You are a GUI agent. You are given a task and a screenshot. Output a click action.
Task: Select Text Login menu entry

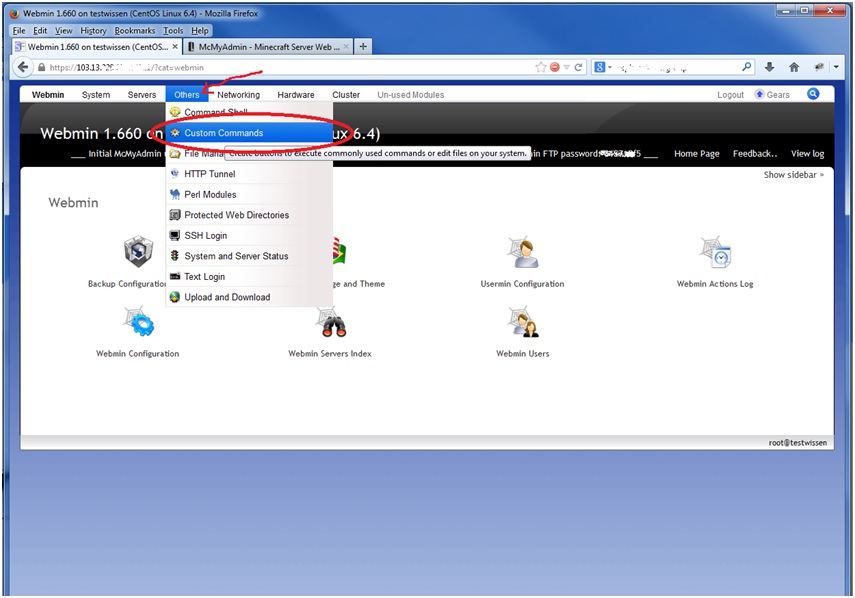pos(249,276)
